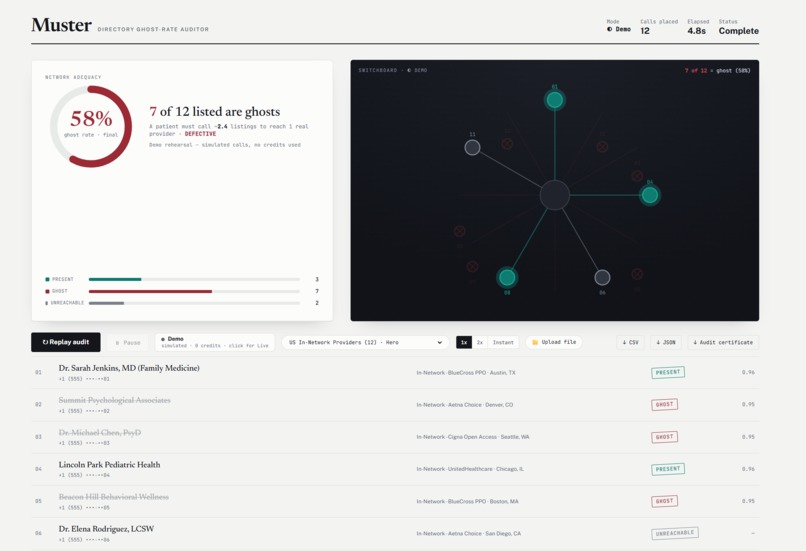Select the 1x playback speed

pos(464,342)
